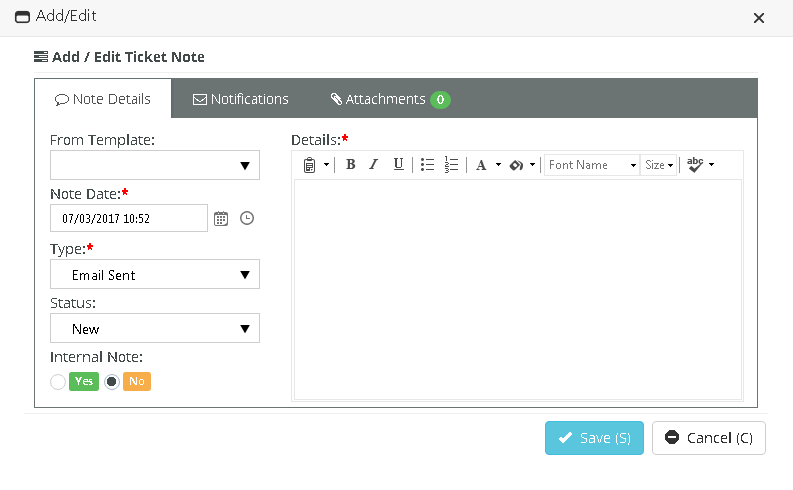Click into the Note Date field
This screenshot has height=490, width=793.
click(129, 218)
